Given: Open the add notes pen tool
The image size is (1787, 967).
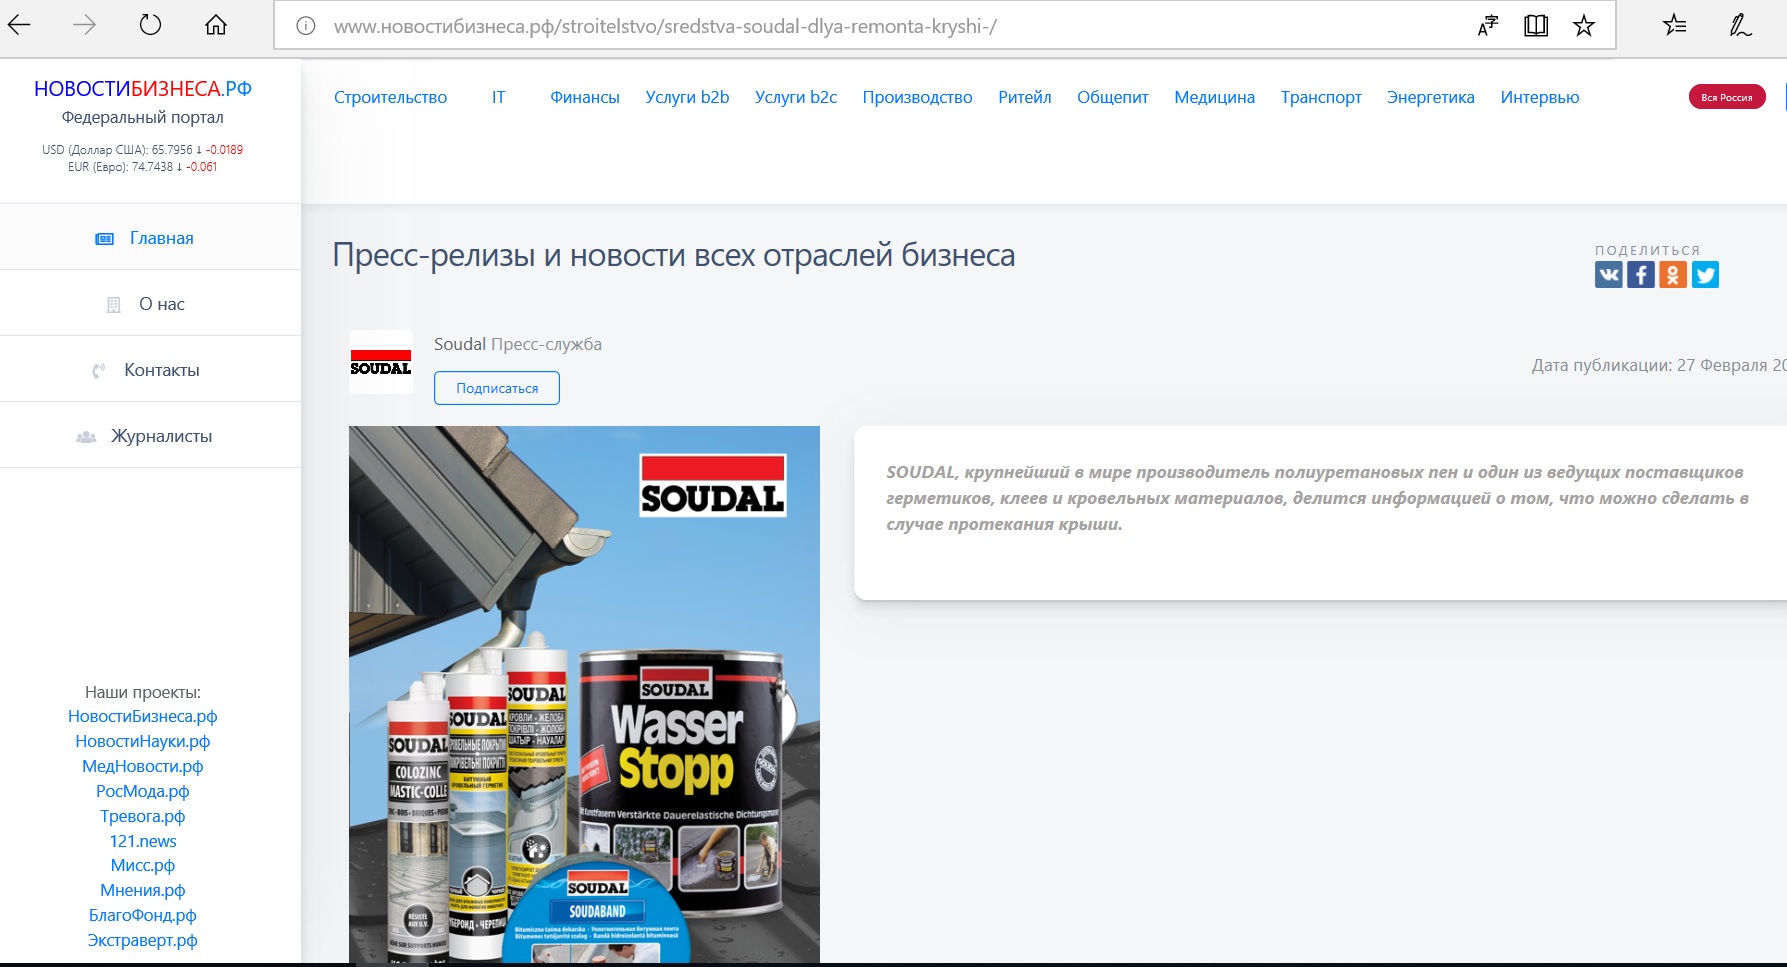Looking at the screenshot, I should 1741,25.
